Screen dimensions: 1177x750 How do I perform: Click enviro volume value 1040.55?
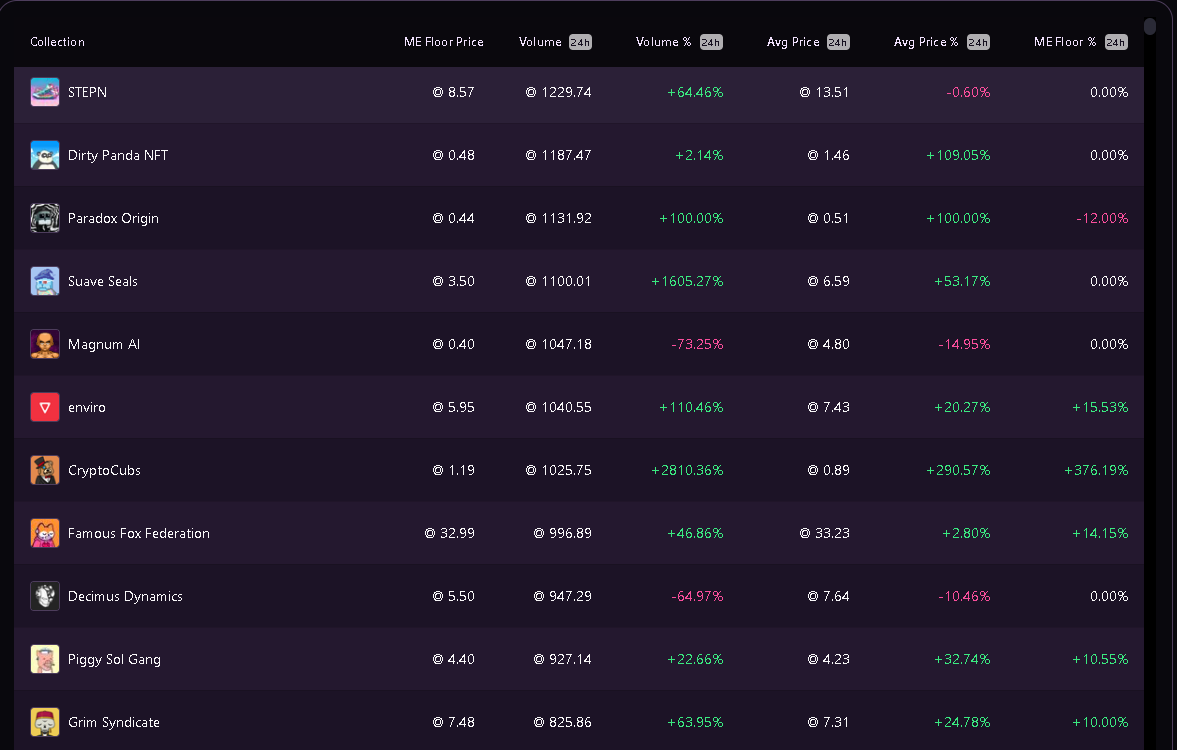point(558,408)
